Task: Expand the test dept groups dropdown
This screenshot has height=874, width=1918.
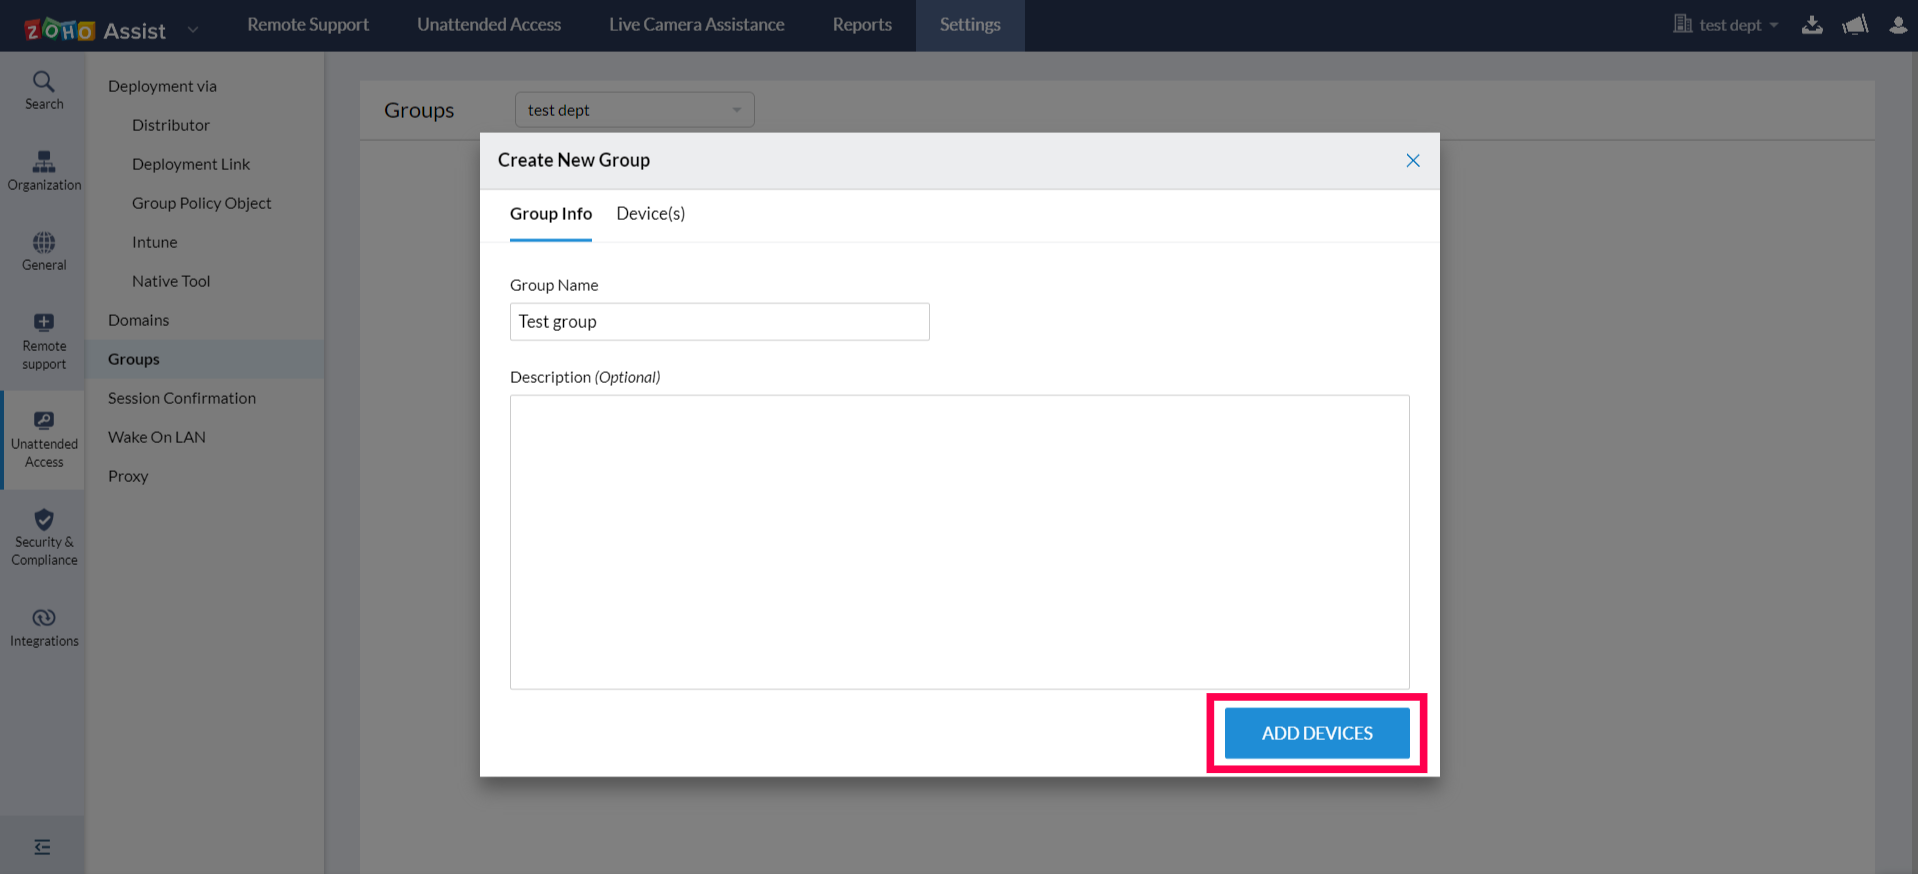Action: [x=634, y=110]
